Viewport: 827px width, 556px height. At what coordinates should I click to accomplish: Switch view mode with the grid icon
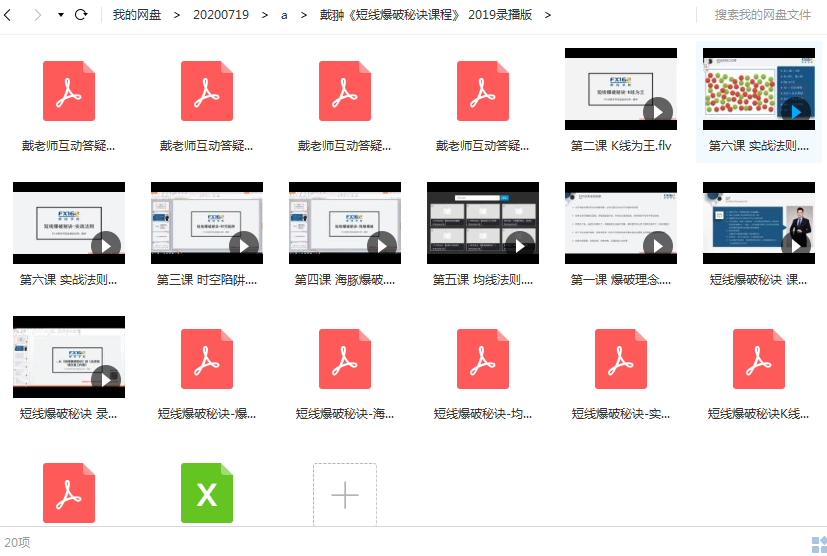click(x=819, y=544)
